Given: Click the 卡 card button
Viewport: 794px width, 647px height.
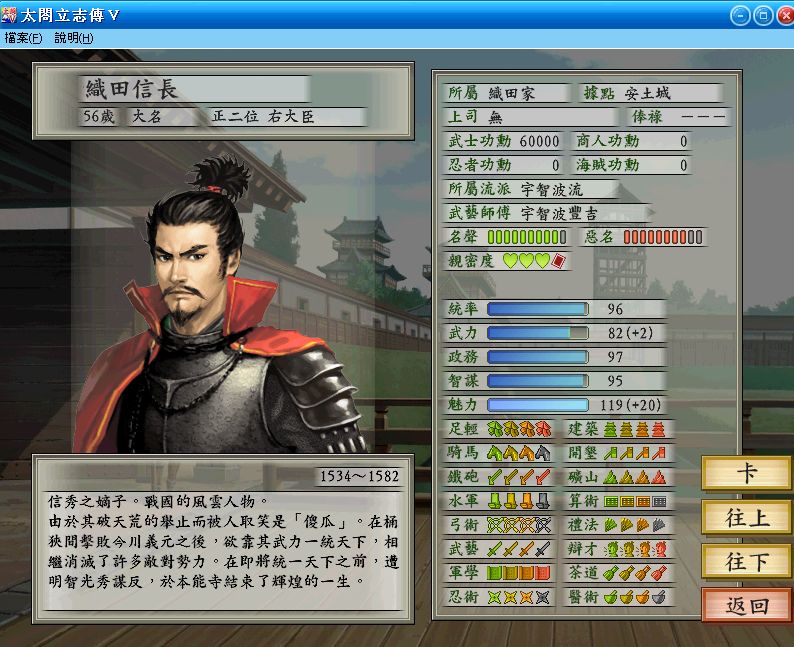Looking at the screenshot, I should pyautogui.click(x=746, y=473).
